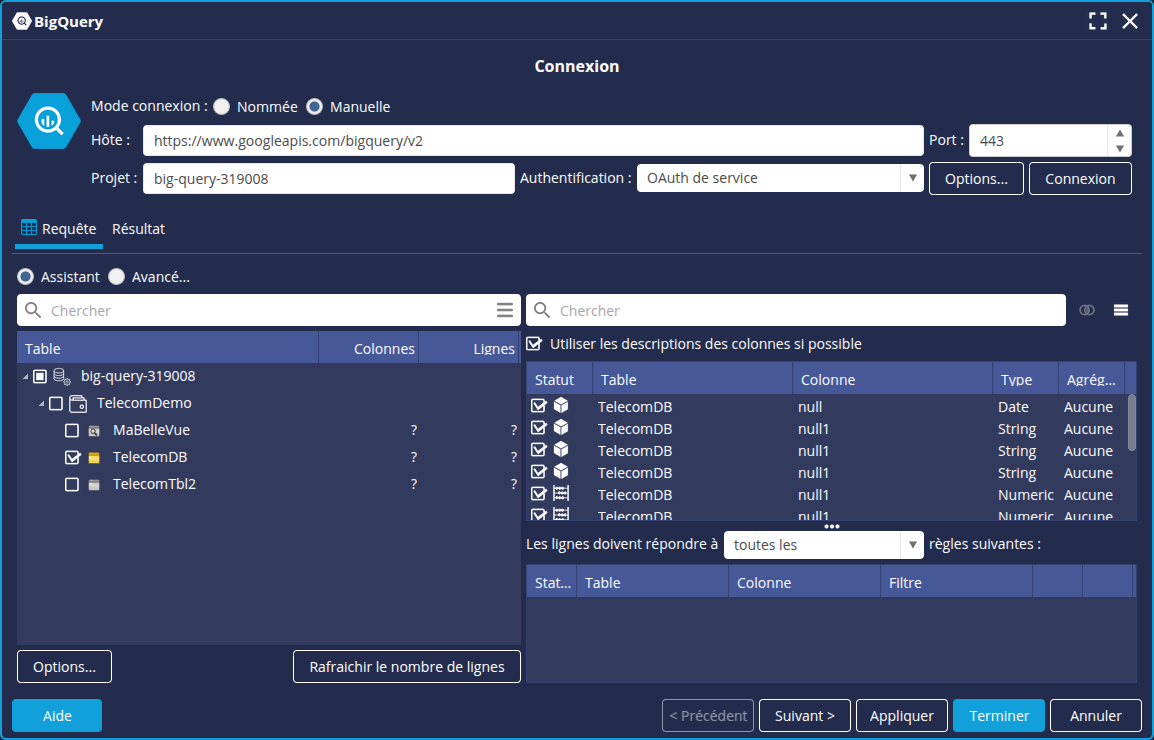Uncheck the TelecomDB table checkbox

click(72, 457)
